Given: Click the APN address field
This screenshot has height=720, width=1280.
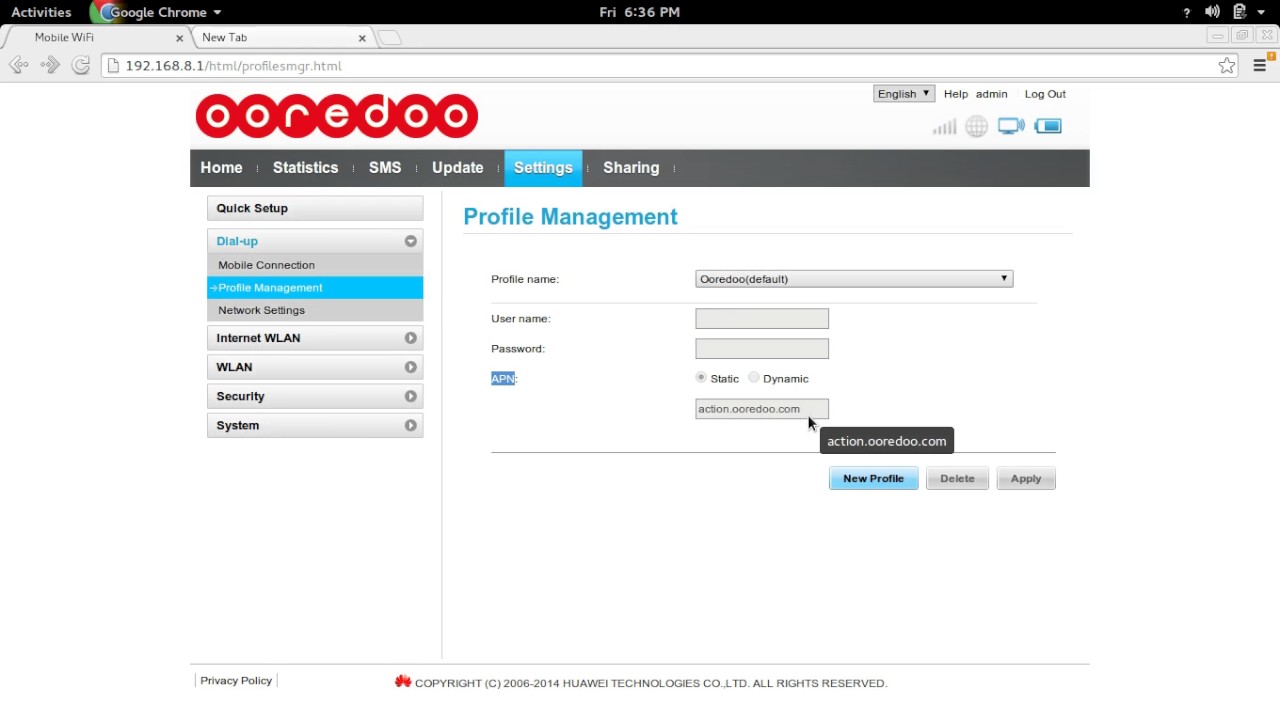Looking at the screenshot, I should [762, 409].
